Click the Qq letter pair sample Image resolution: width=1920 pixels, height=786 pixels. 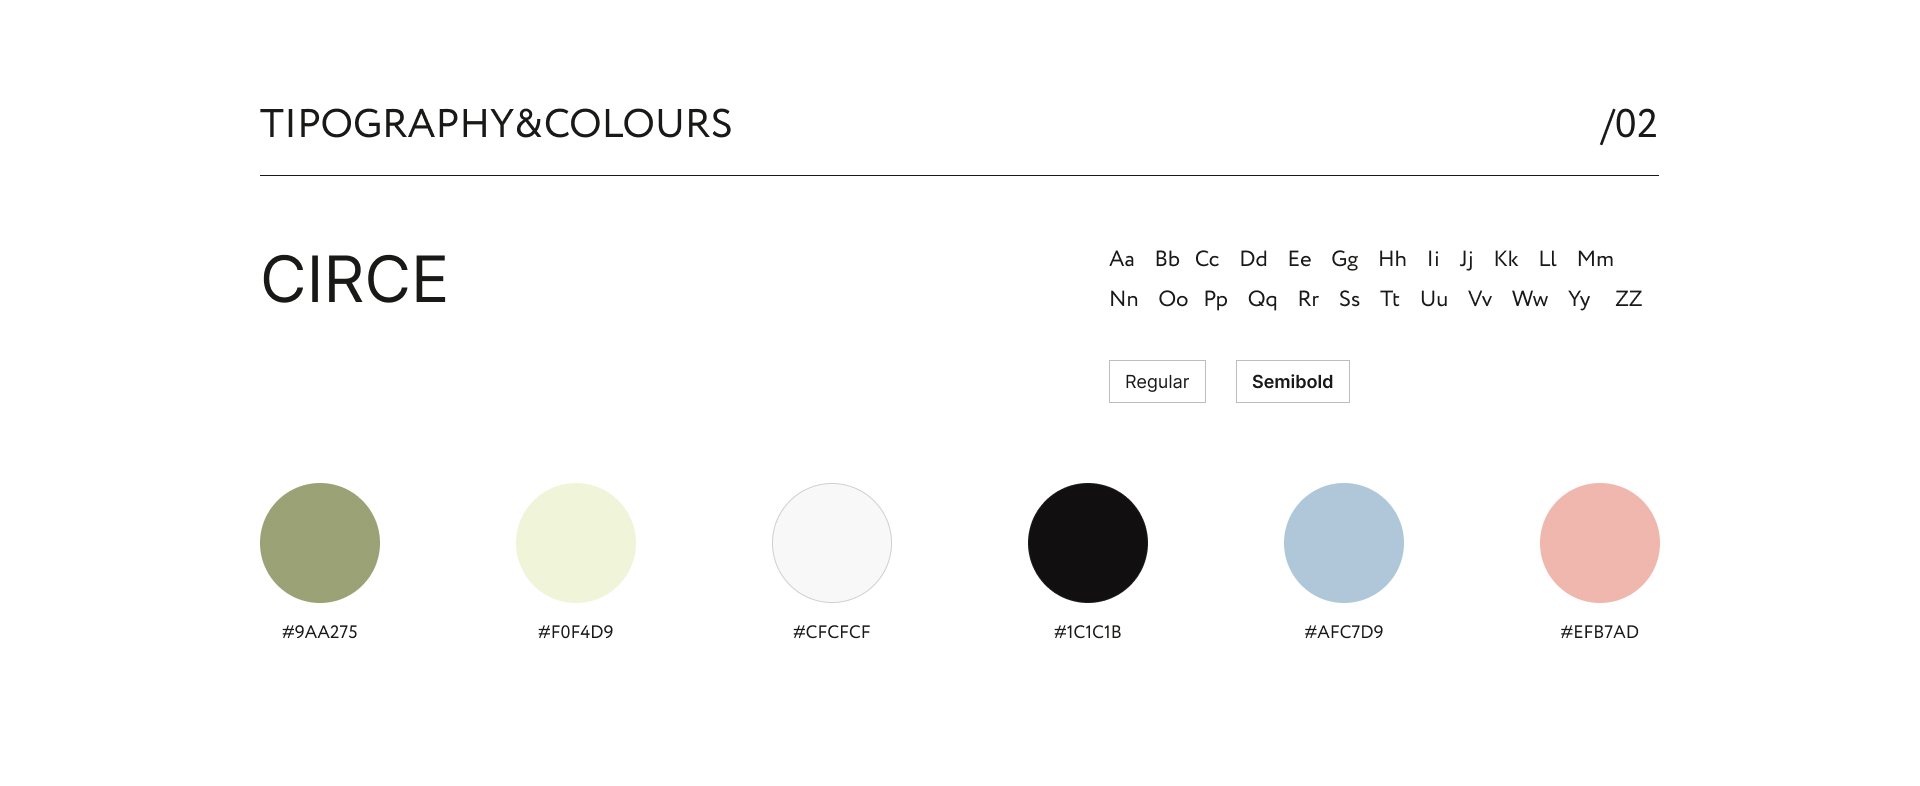(1262, 299)
